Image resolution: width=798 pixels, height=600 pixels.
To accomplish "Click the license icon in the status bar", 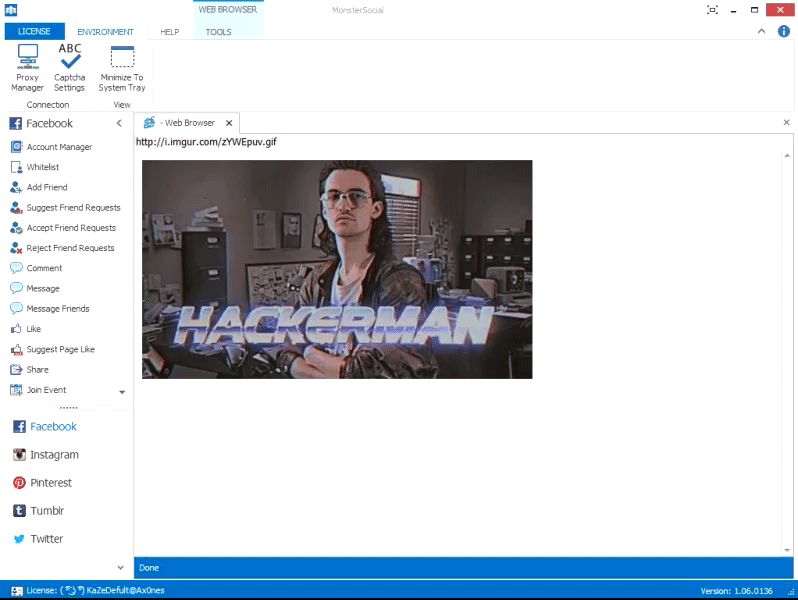I will [x=17, y=591].
